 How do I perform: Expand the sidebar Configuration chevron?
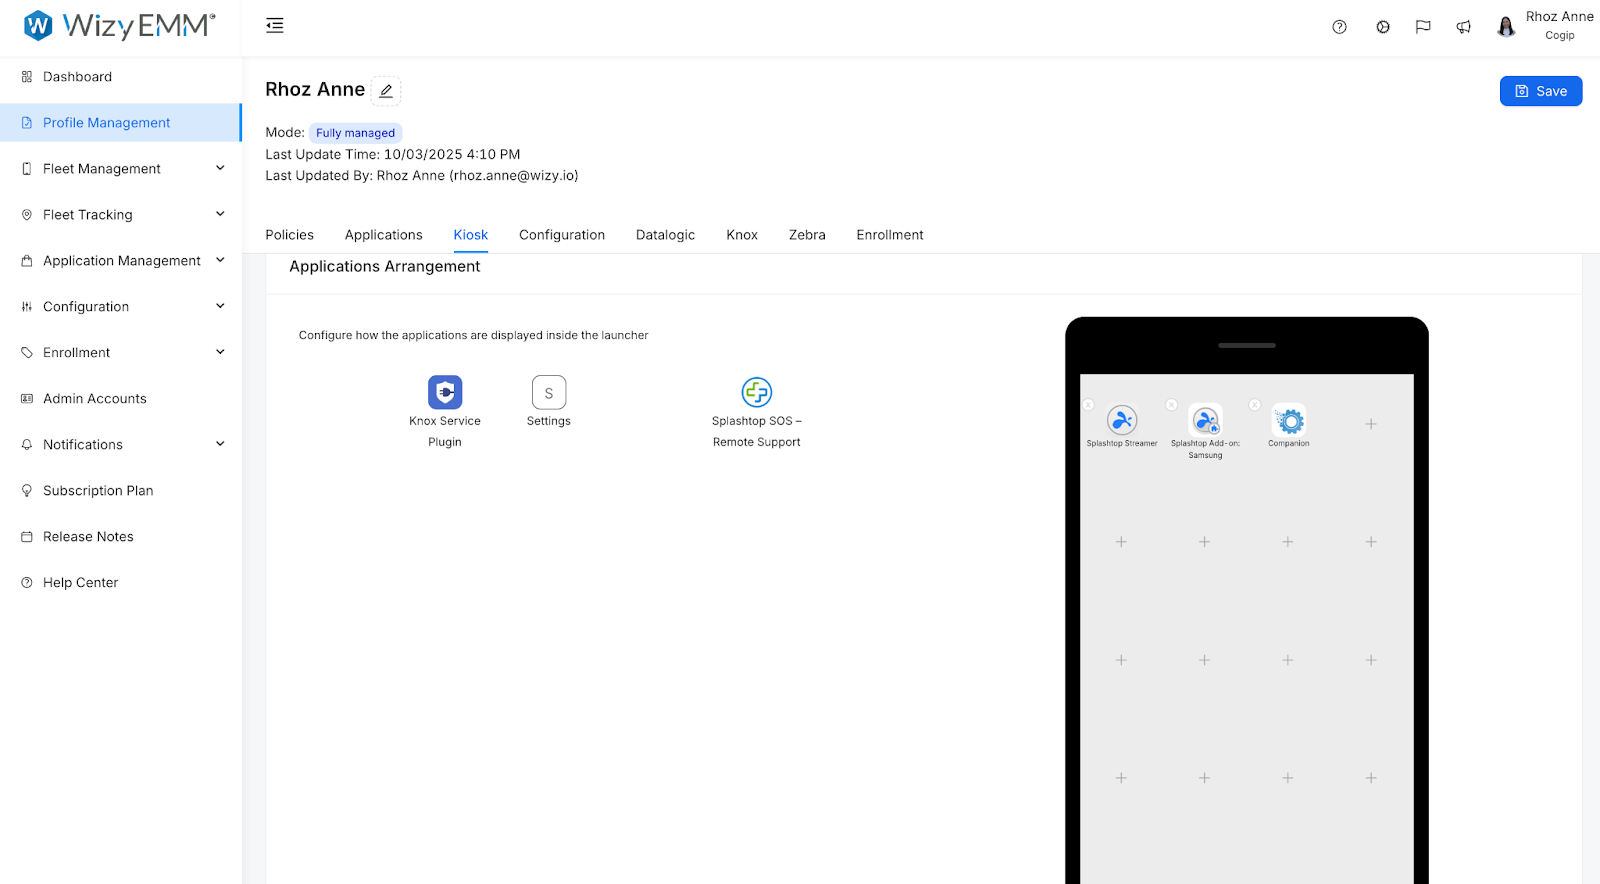(220, 306)
